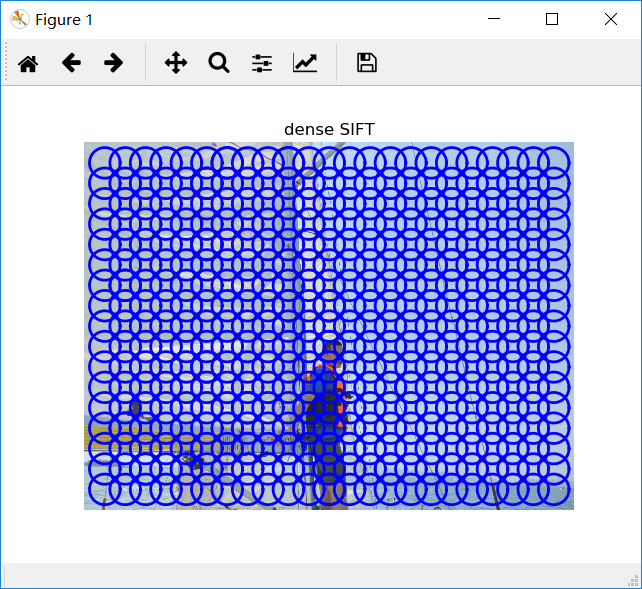
Task: Go back to the previous view
Action: (x=71, y=63)
